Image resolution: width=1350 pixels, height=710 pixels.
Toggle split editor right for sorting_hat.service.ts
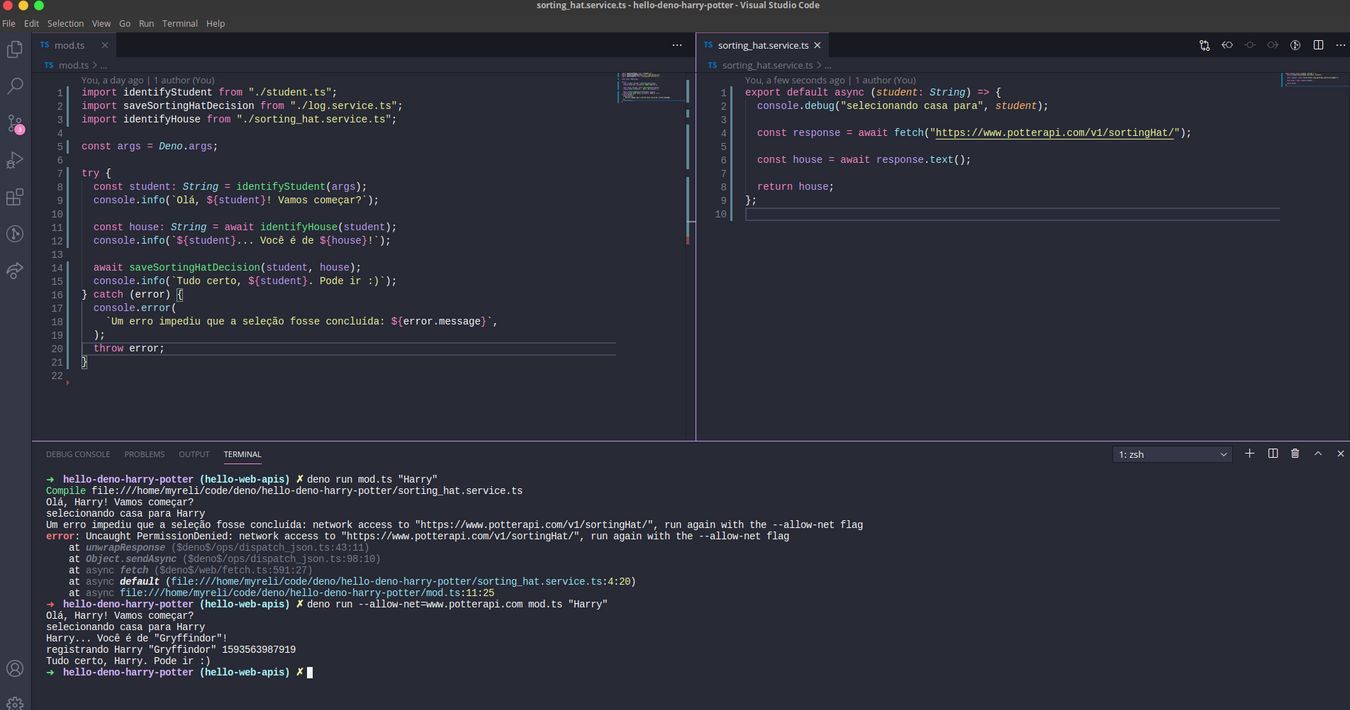pyautogui.click(x=1318, y=45)
